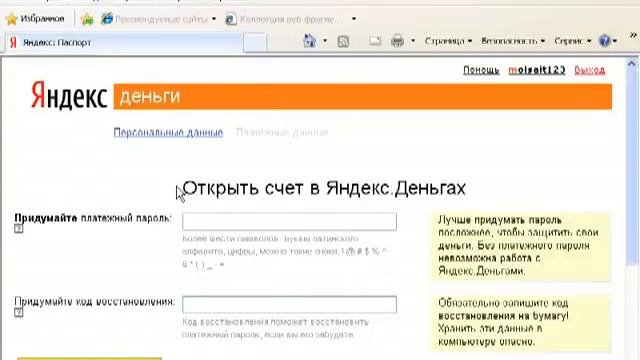Click the scrollbar up arrow
The height and width of the screenshot is (360, 640).
tap(632, 64)
